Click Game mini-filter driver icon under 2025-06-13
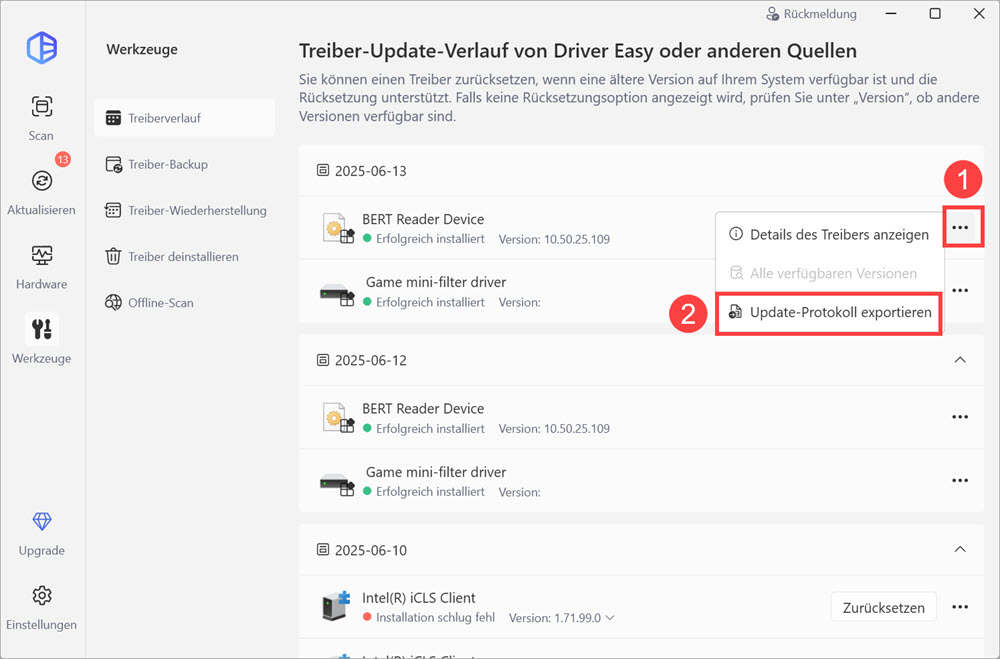The height and width of the screenshot is (659, 1000). pyautogui.click(x=337, y=293)
